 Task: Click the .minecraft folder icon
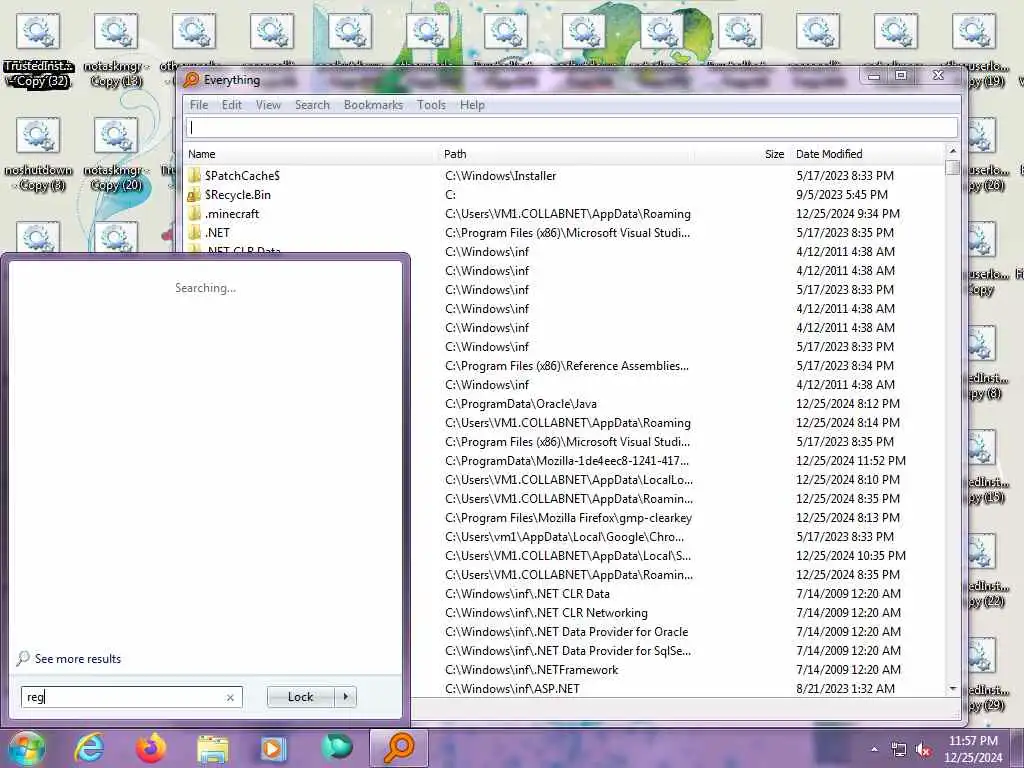coord(194,214)
